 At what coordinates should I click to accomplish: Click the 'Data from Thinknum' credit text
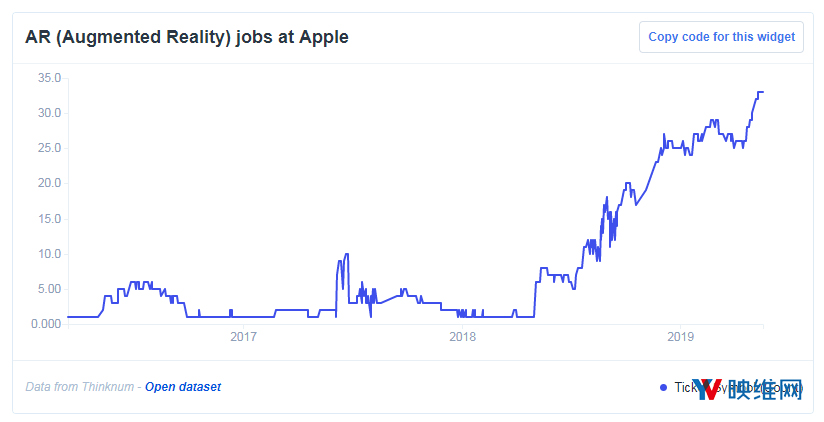(x=79, y=387)
